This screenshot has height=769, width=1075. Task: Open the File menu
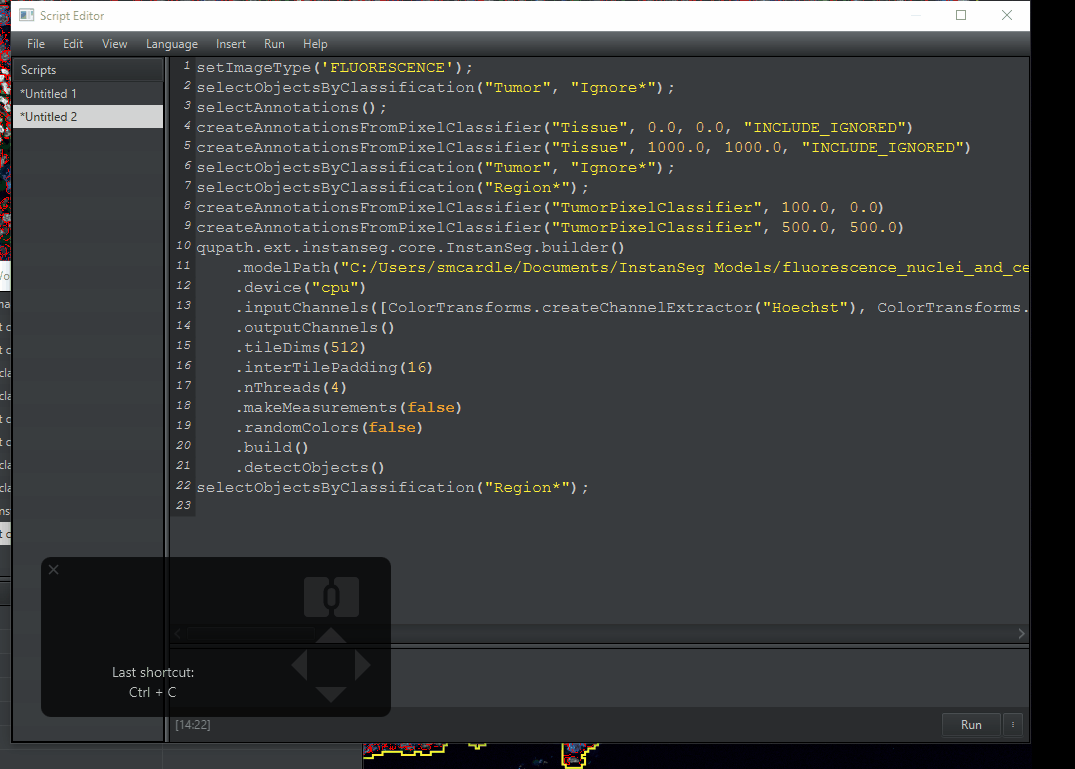pyautogui.click(x=35, y=43)
